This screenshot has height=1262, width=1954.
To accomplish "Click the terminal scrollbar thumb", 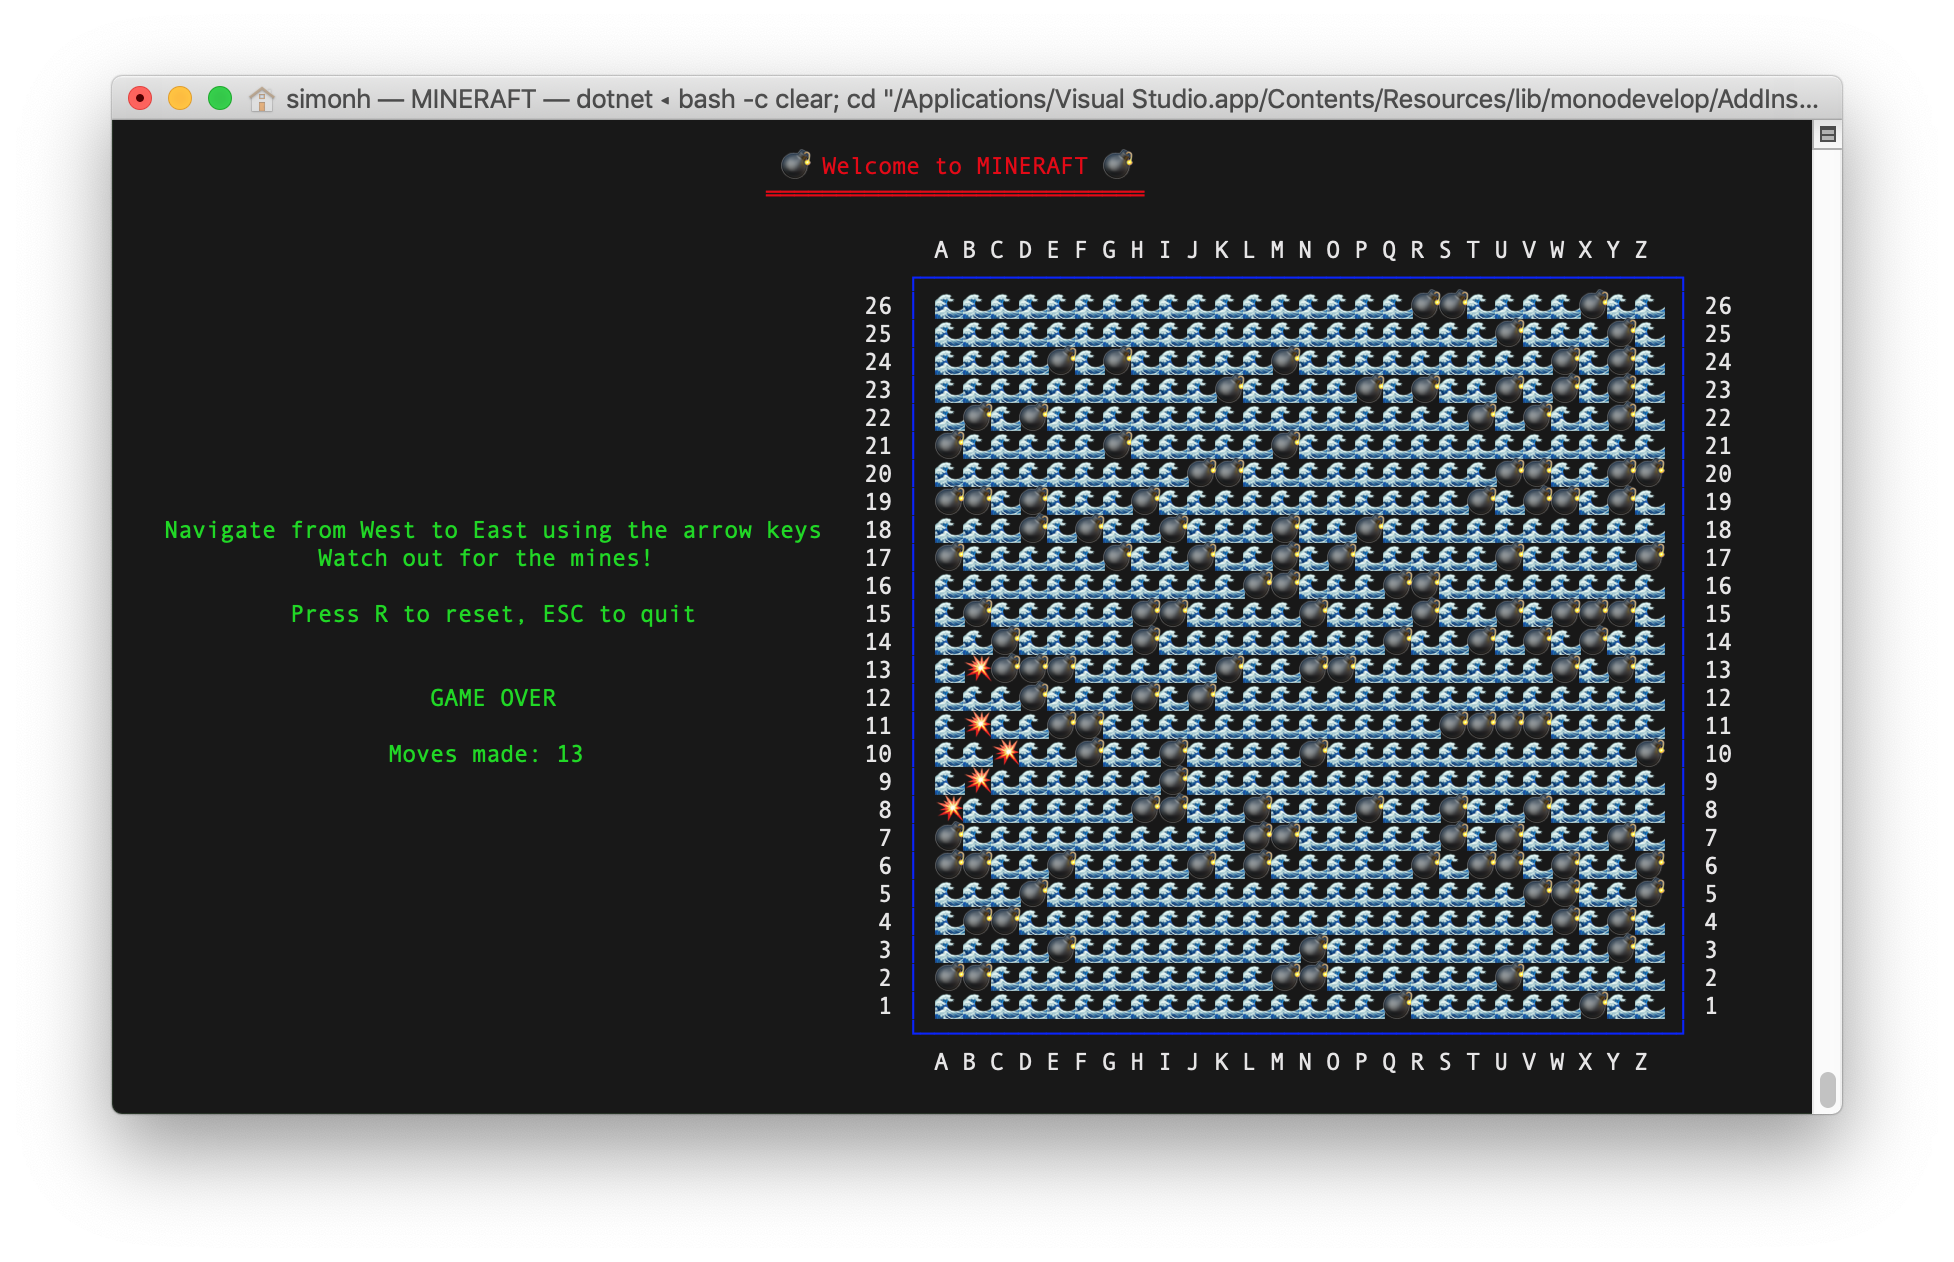I will point(1827,1090).
